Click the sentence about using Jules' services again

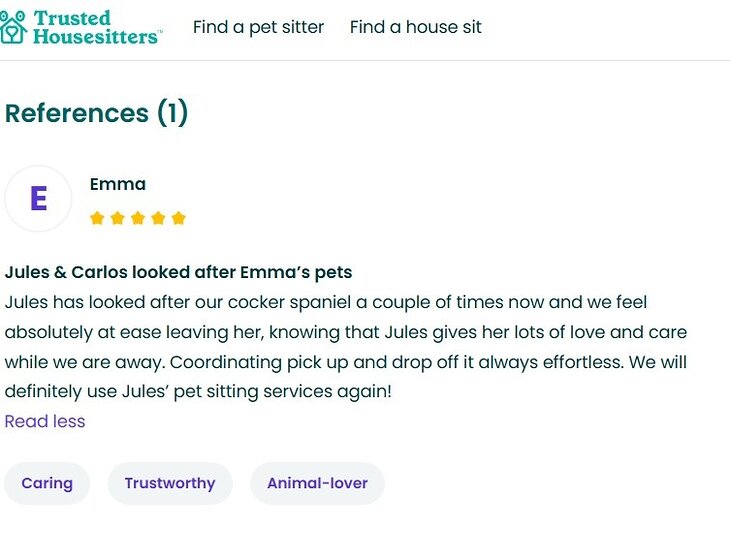[198, 391]
